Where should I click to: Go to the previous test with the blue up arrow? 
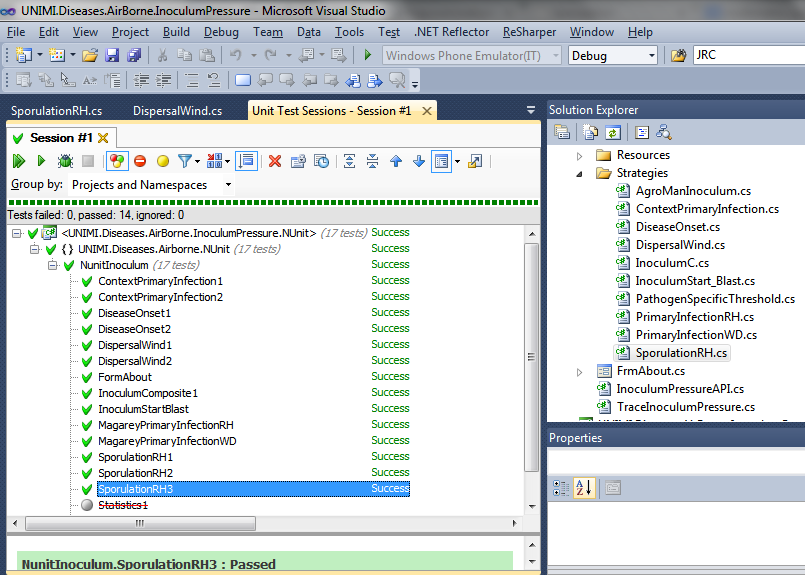(x=396, y=161)
